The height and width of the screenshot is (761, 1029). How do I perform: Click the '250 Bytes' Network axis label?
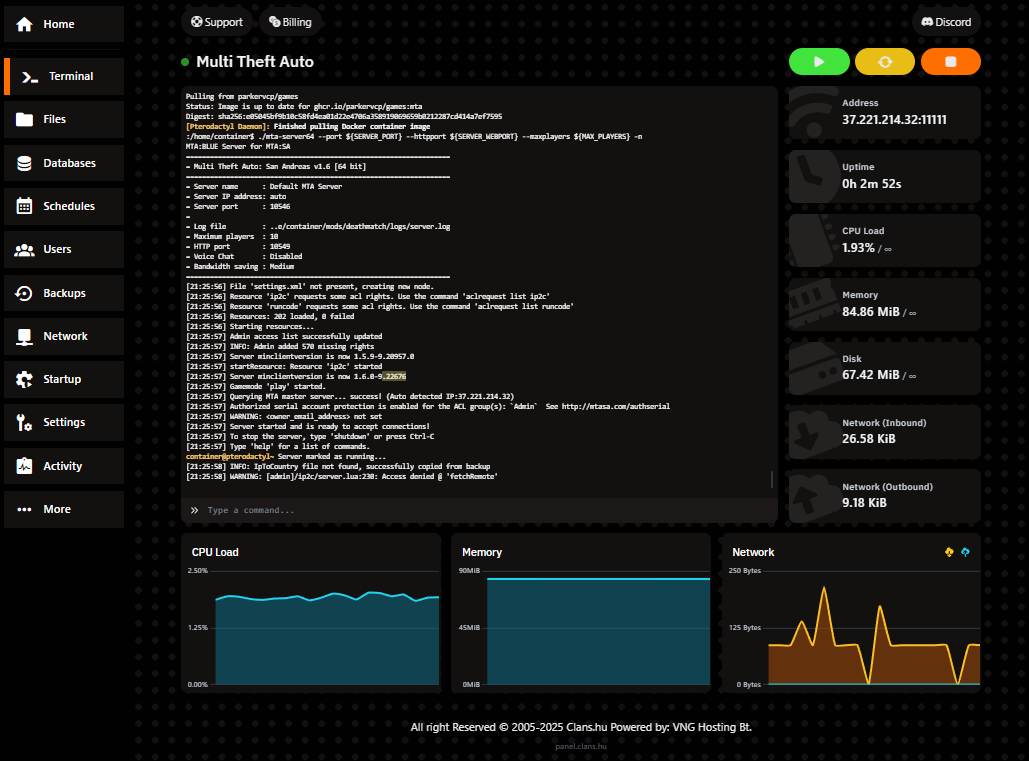(745, 571)
